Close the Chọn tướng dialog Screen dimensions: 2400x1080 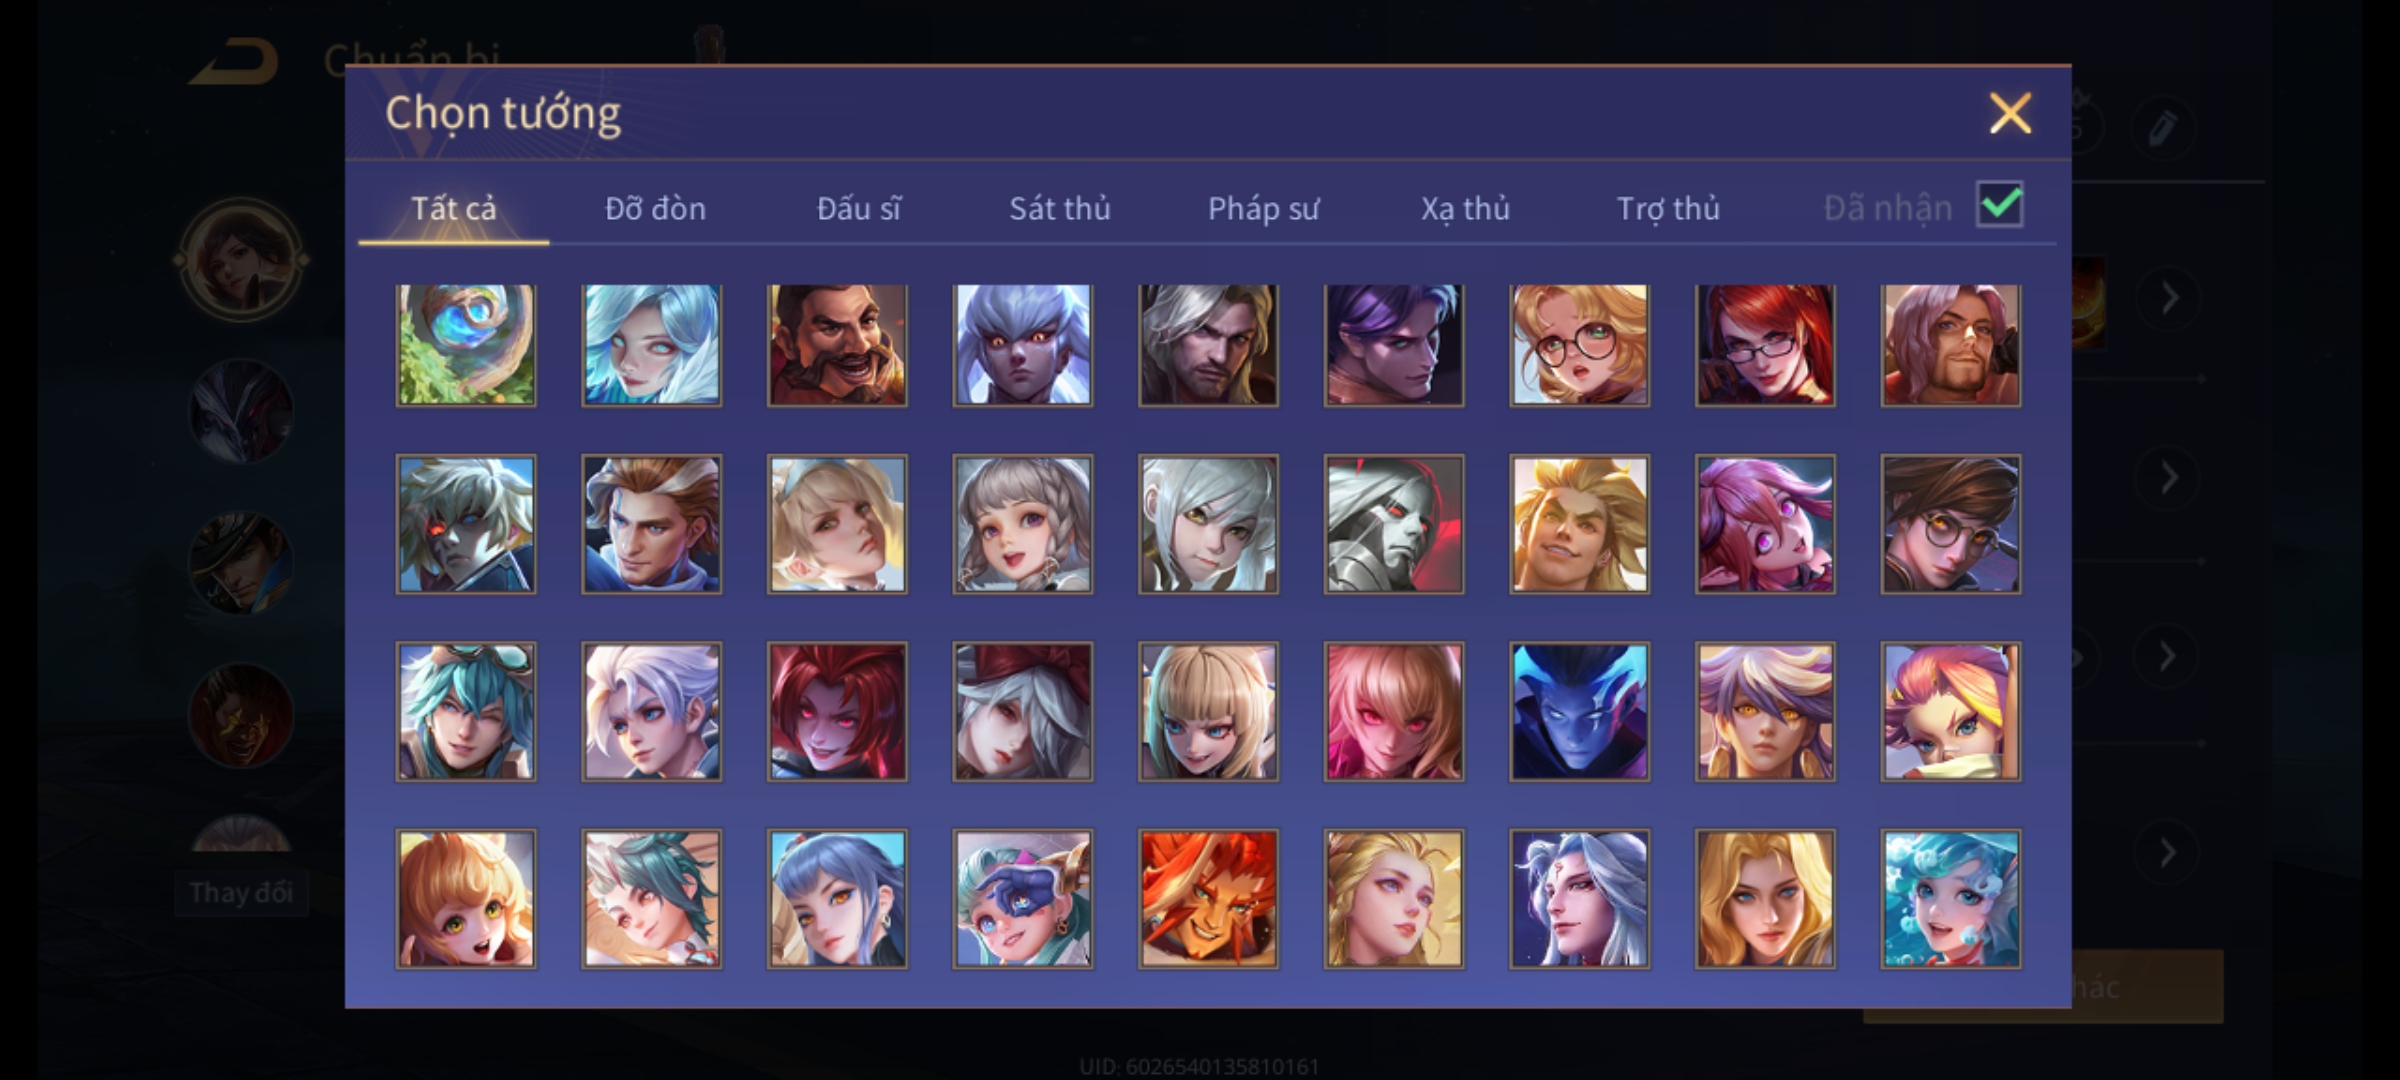pyautogui.click(x=2010, y=113)
